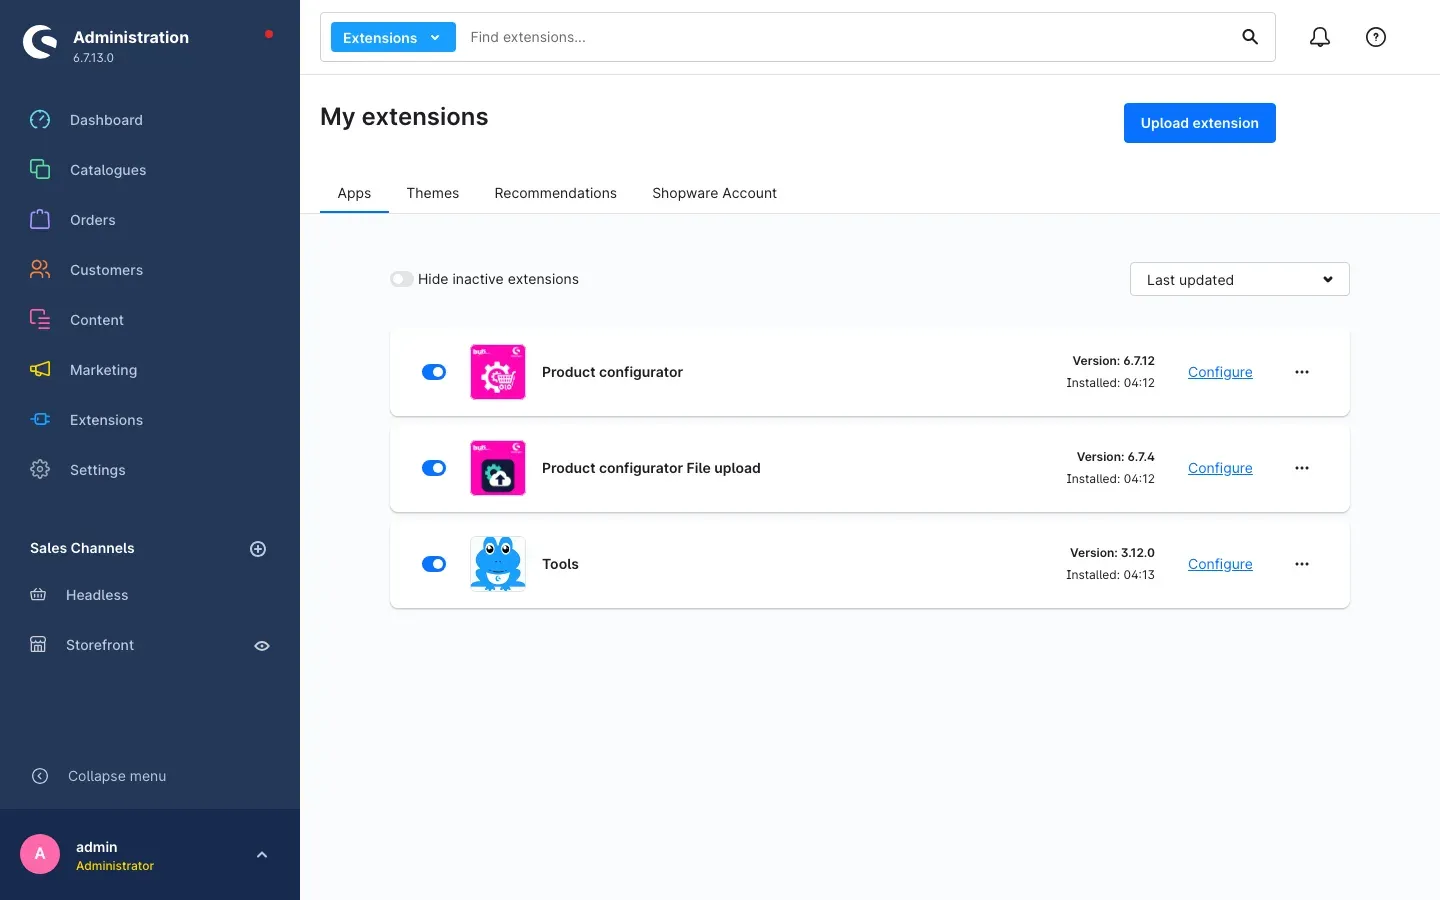Deactivate Product configurator File upload extension
This screenshot has width=1440, height=900.
(x=434, y=468)
